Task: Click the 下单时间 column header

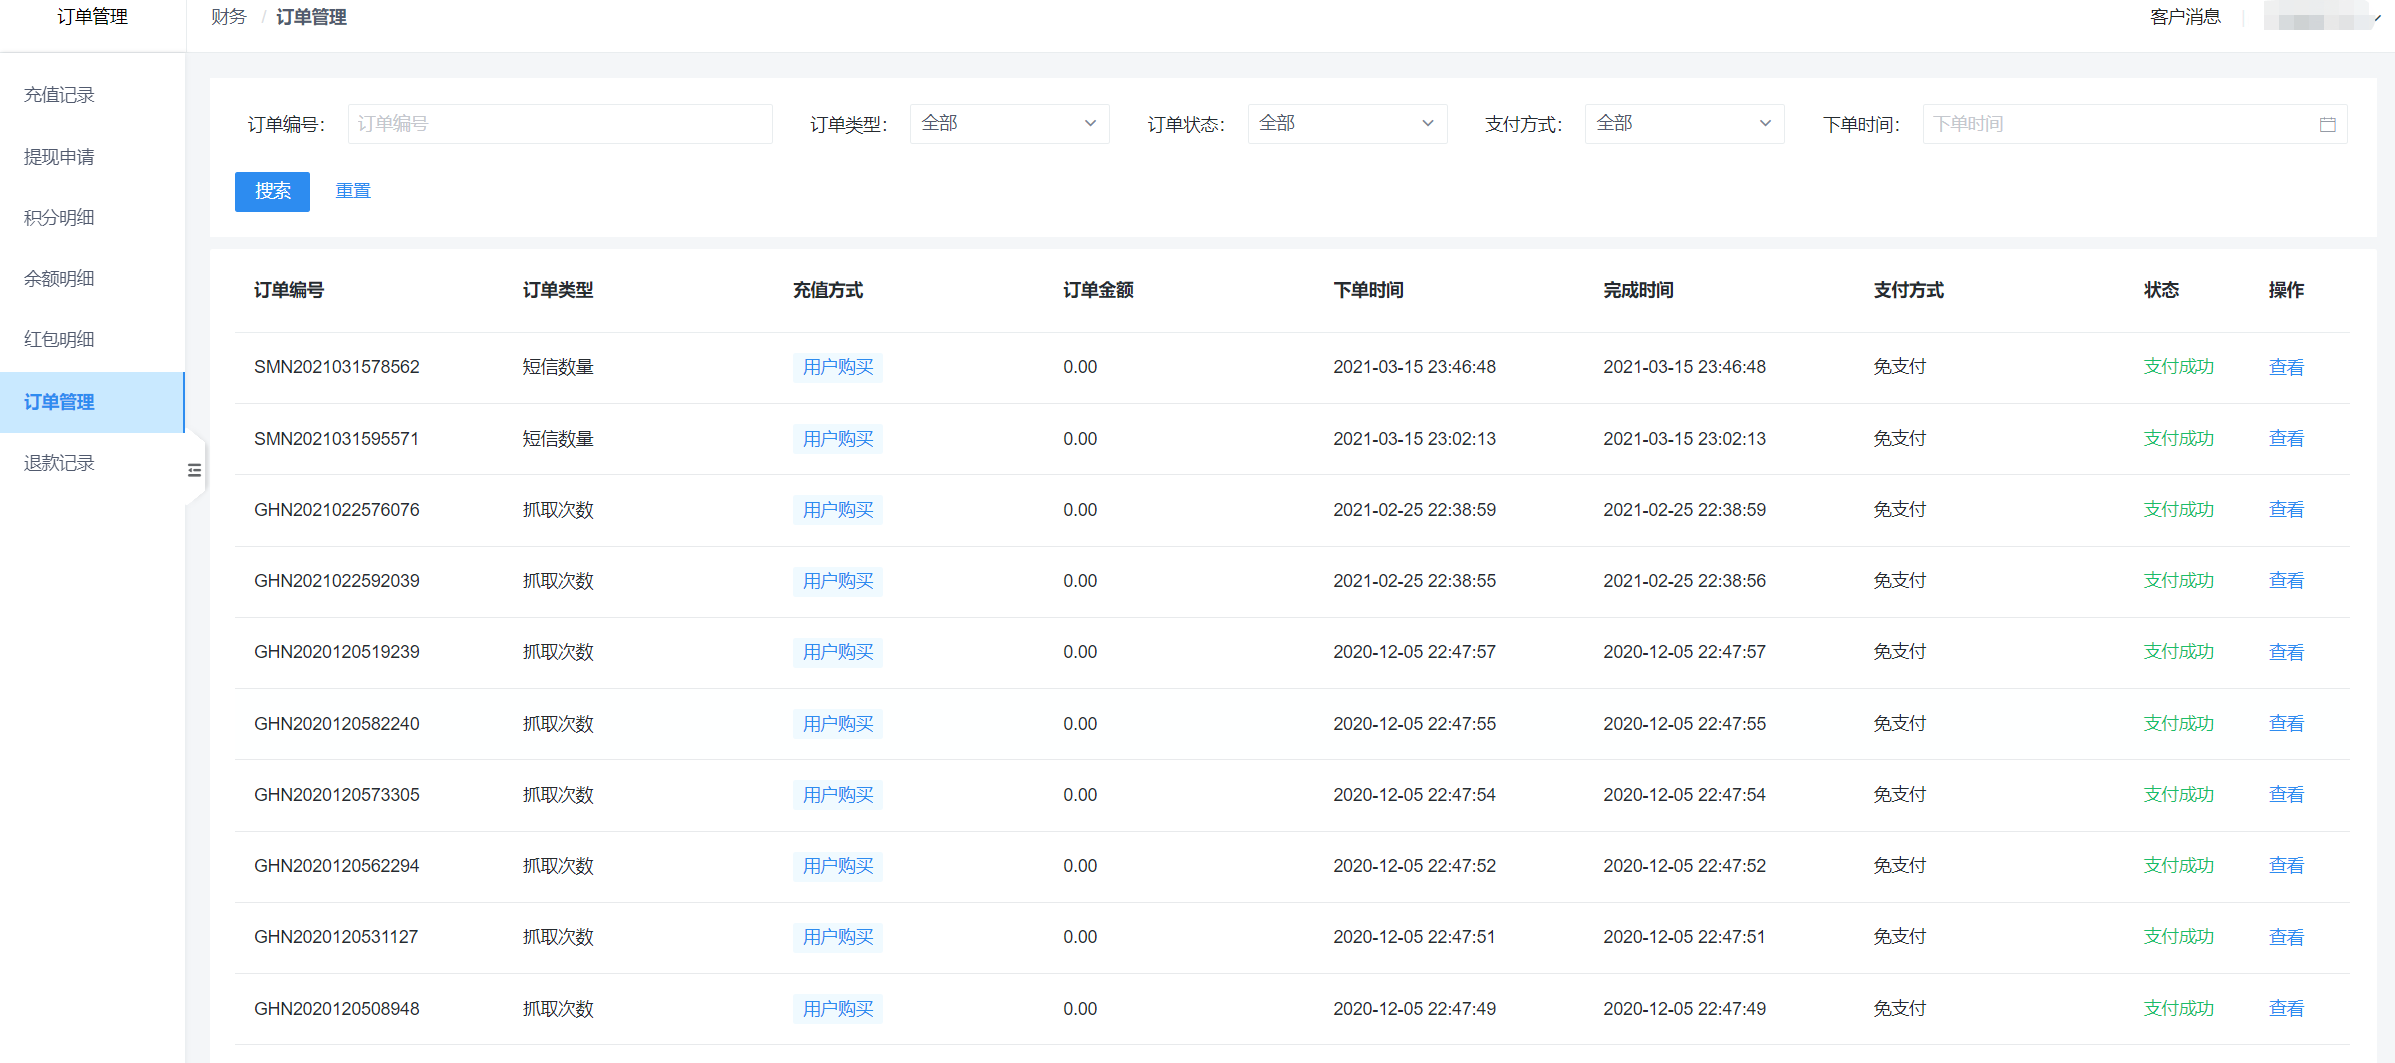Action: (1368, 290)
